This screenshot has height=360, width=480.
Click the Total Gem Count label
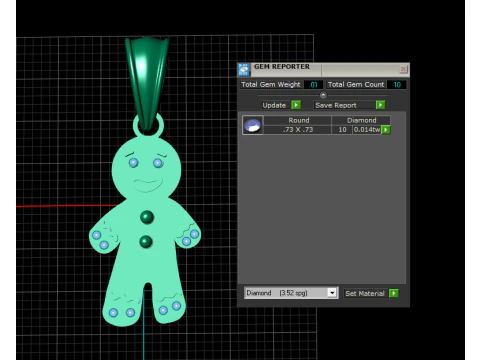356,85
